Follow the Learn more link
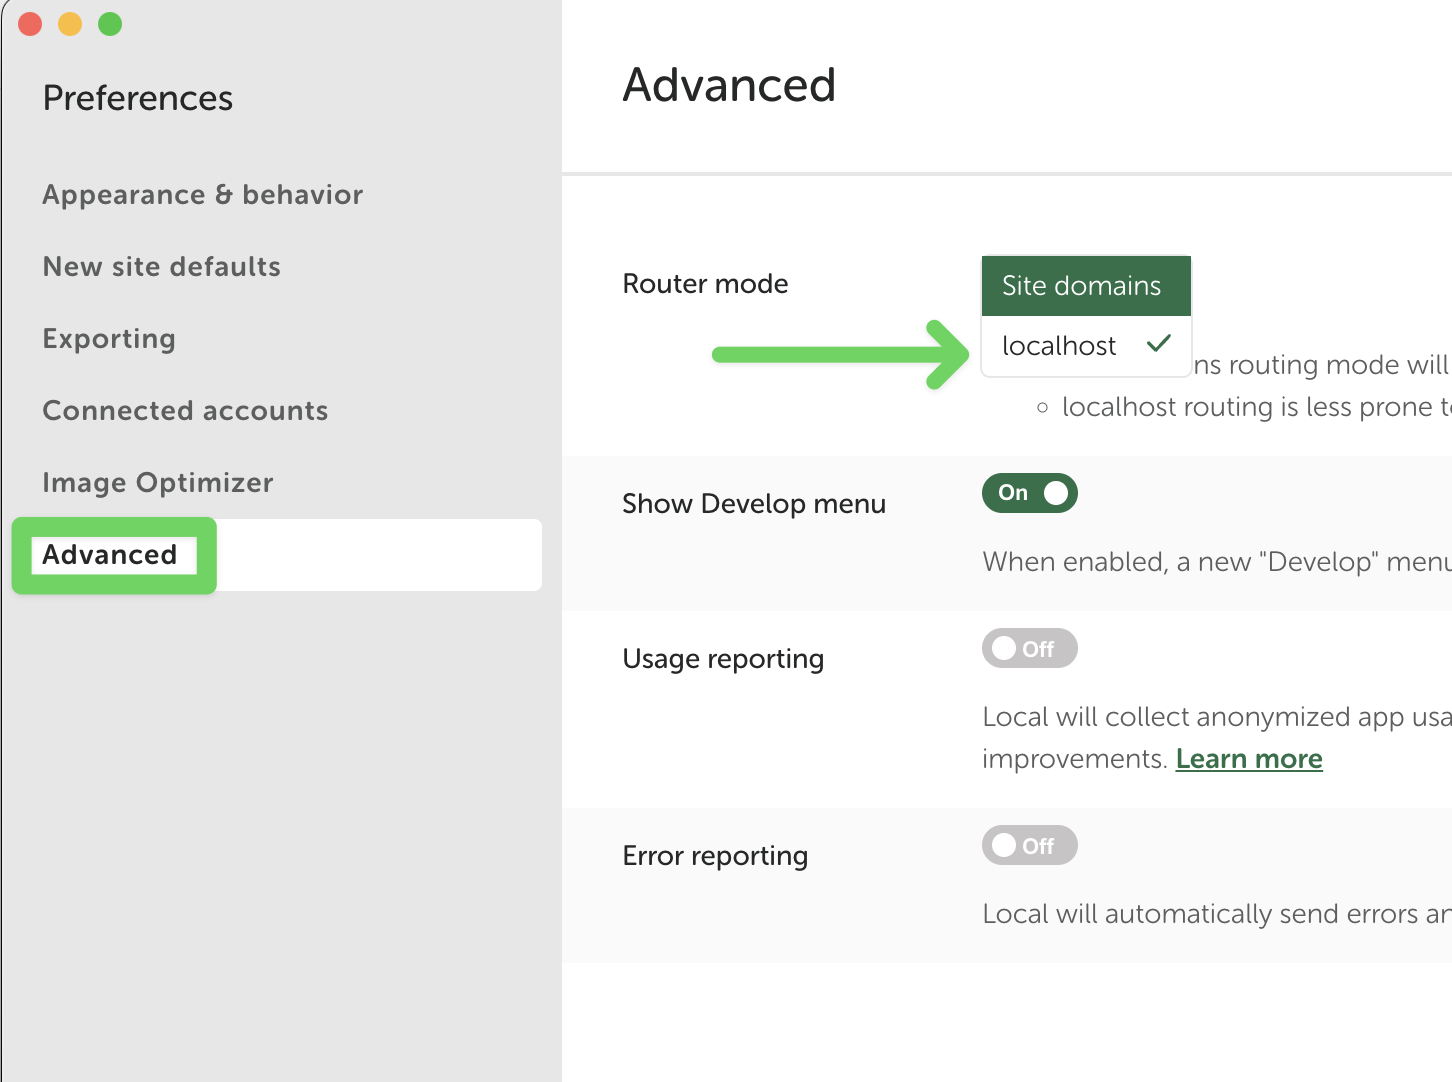1452x1082 pixels. click(x=1249, y=759)
